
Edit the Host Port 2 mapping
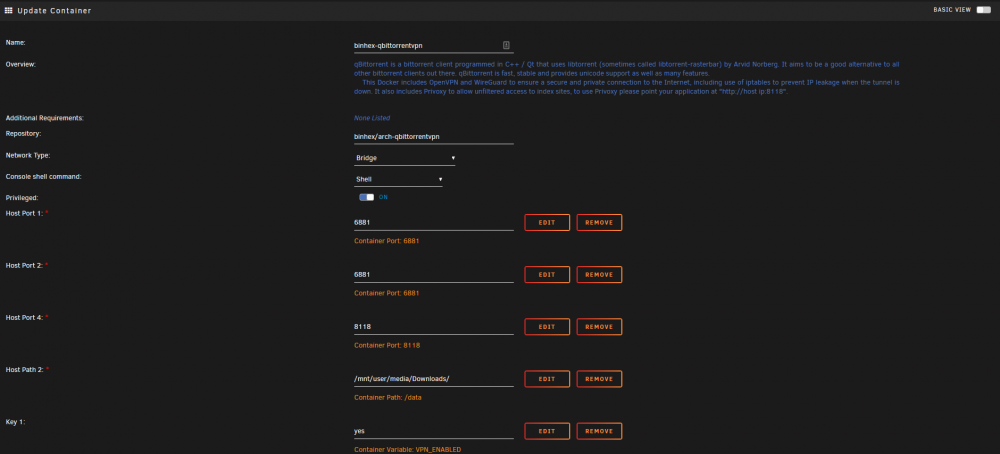click(547, 274)
